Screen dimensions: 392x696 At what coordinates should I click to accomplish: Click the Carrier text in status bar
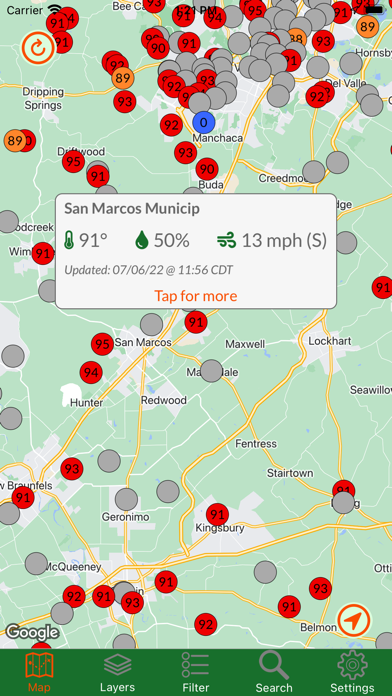pos(25,10)
